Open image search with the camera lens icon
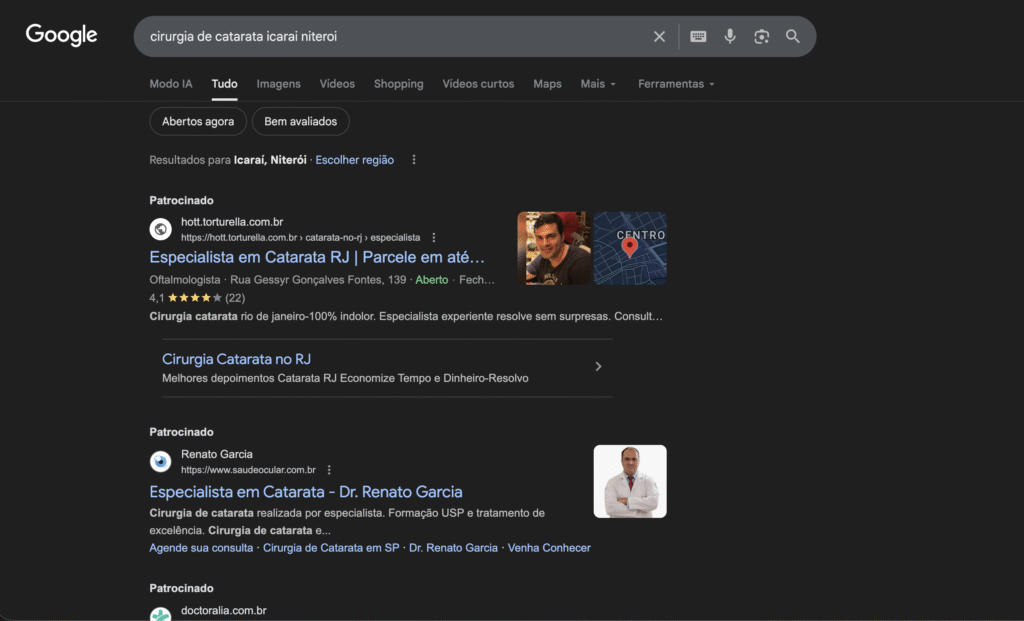Viewport: 1024px width, 621px height. (x=761, y=37)
